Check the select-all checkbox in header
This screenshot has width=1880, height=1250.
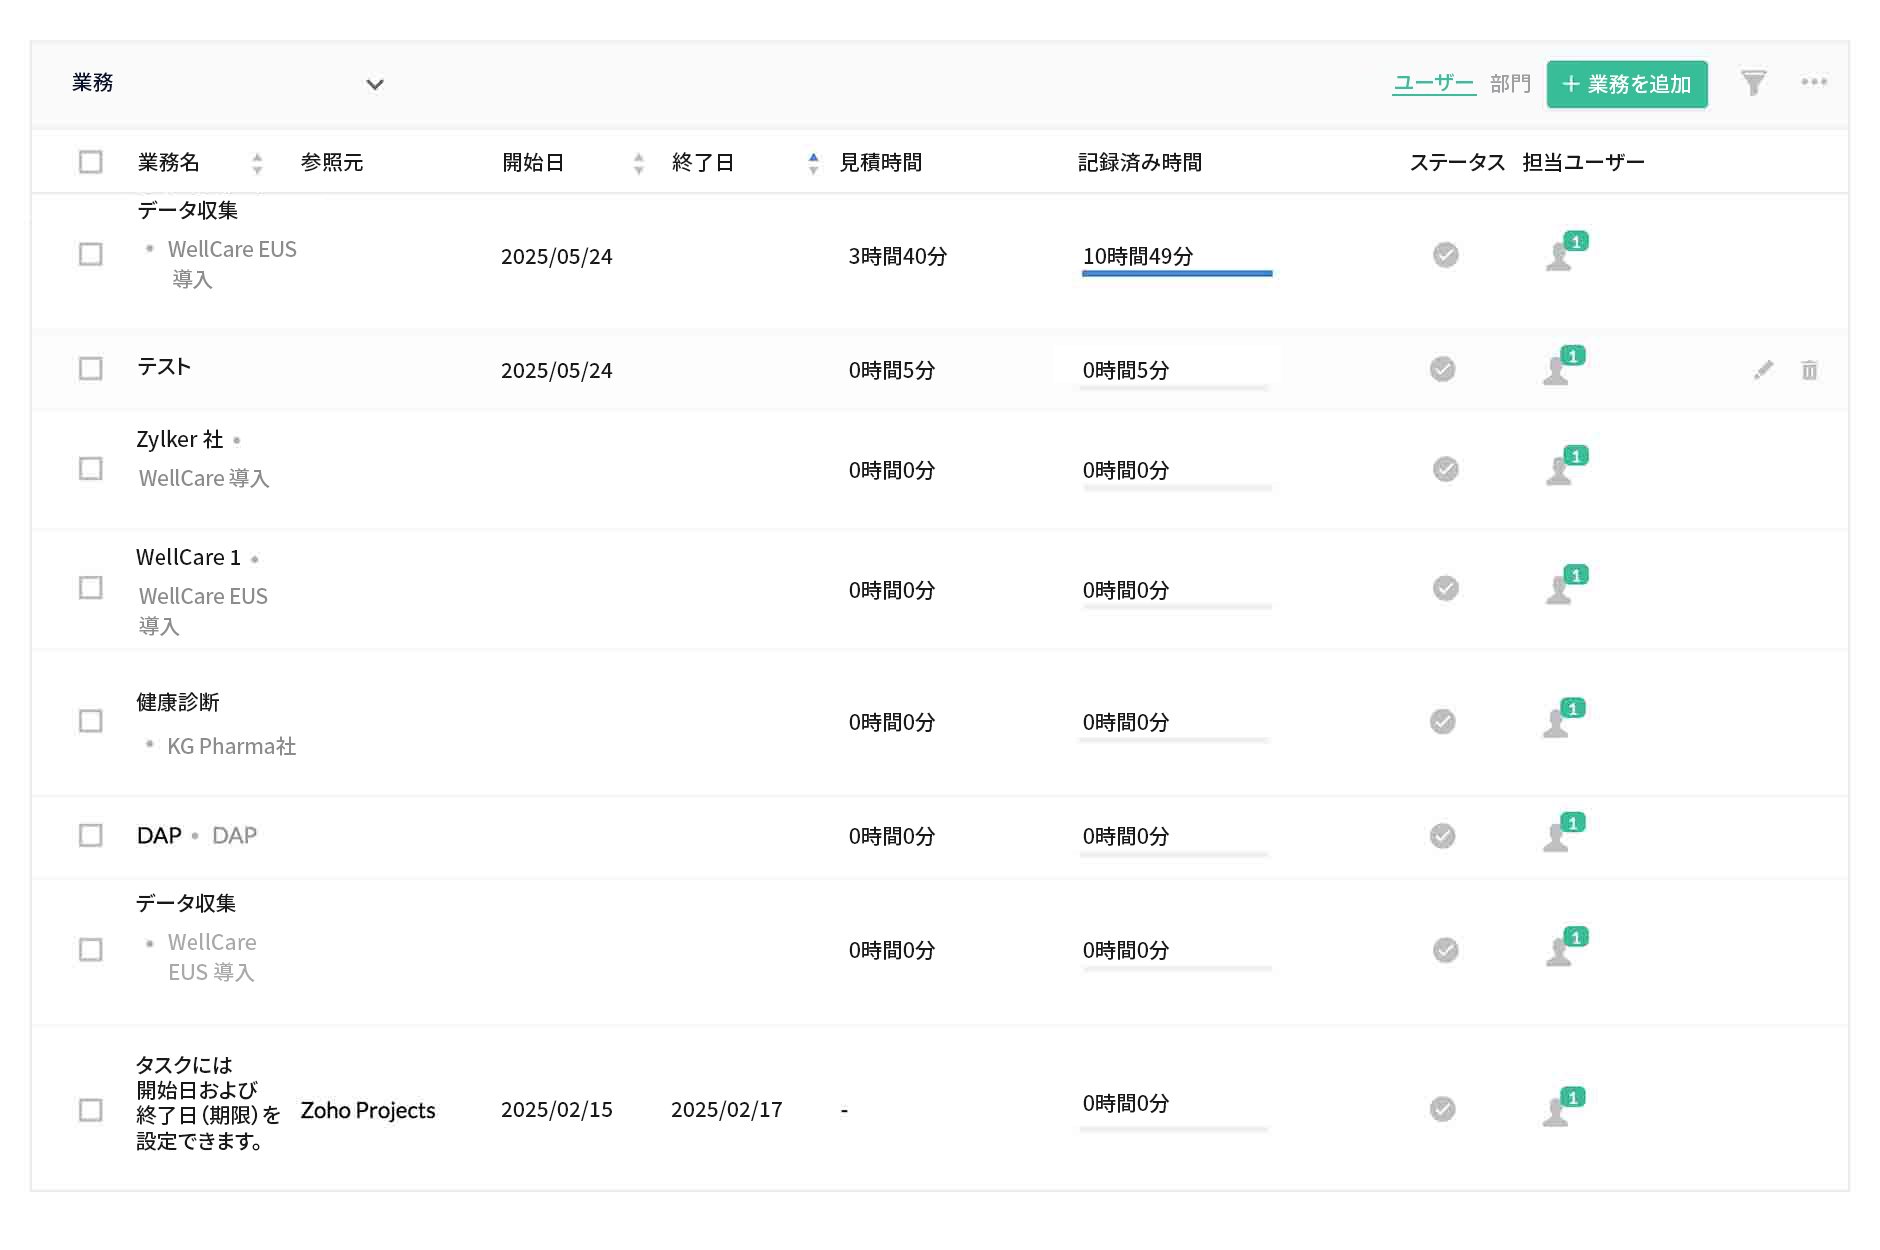(90, 161)
